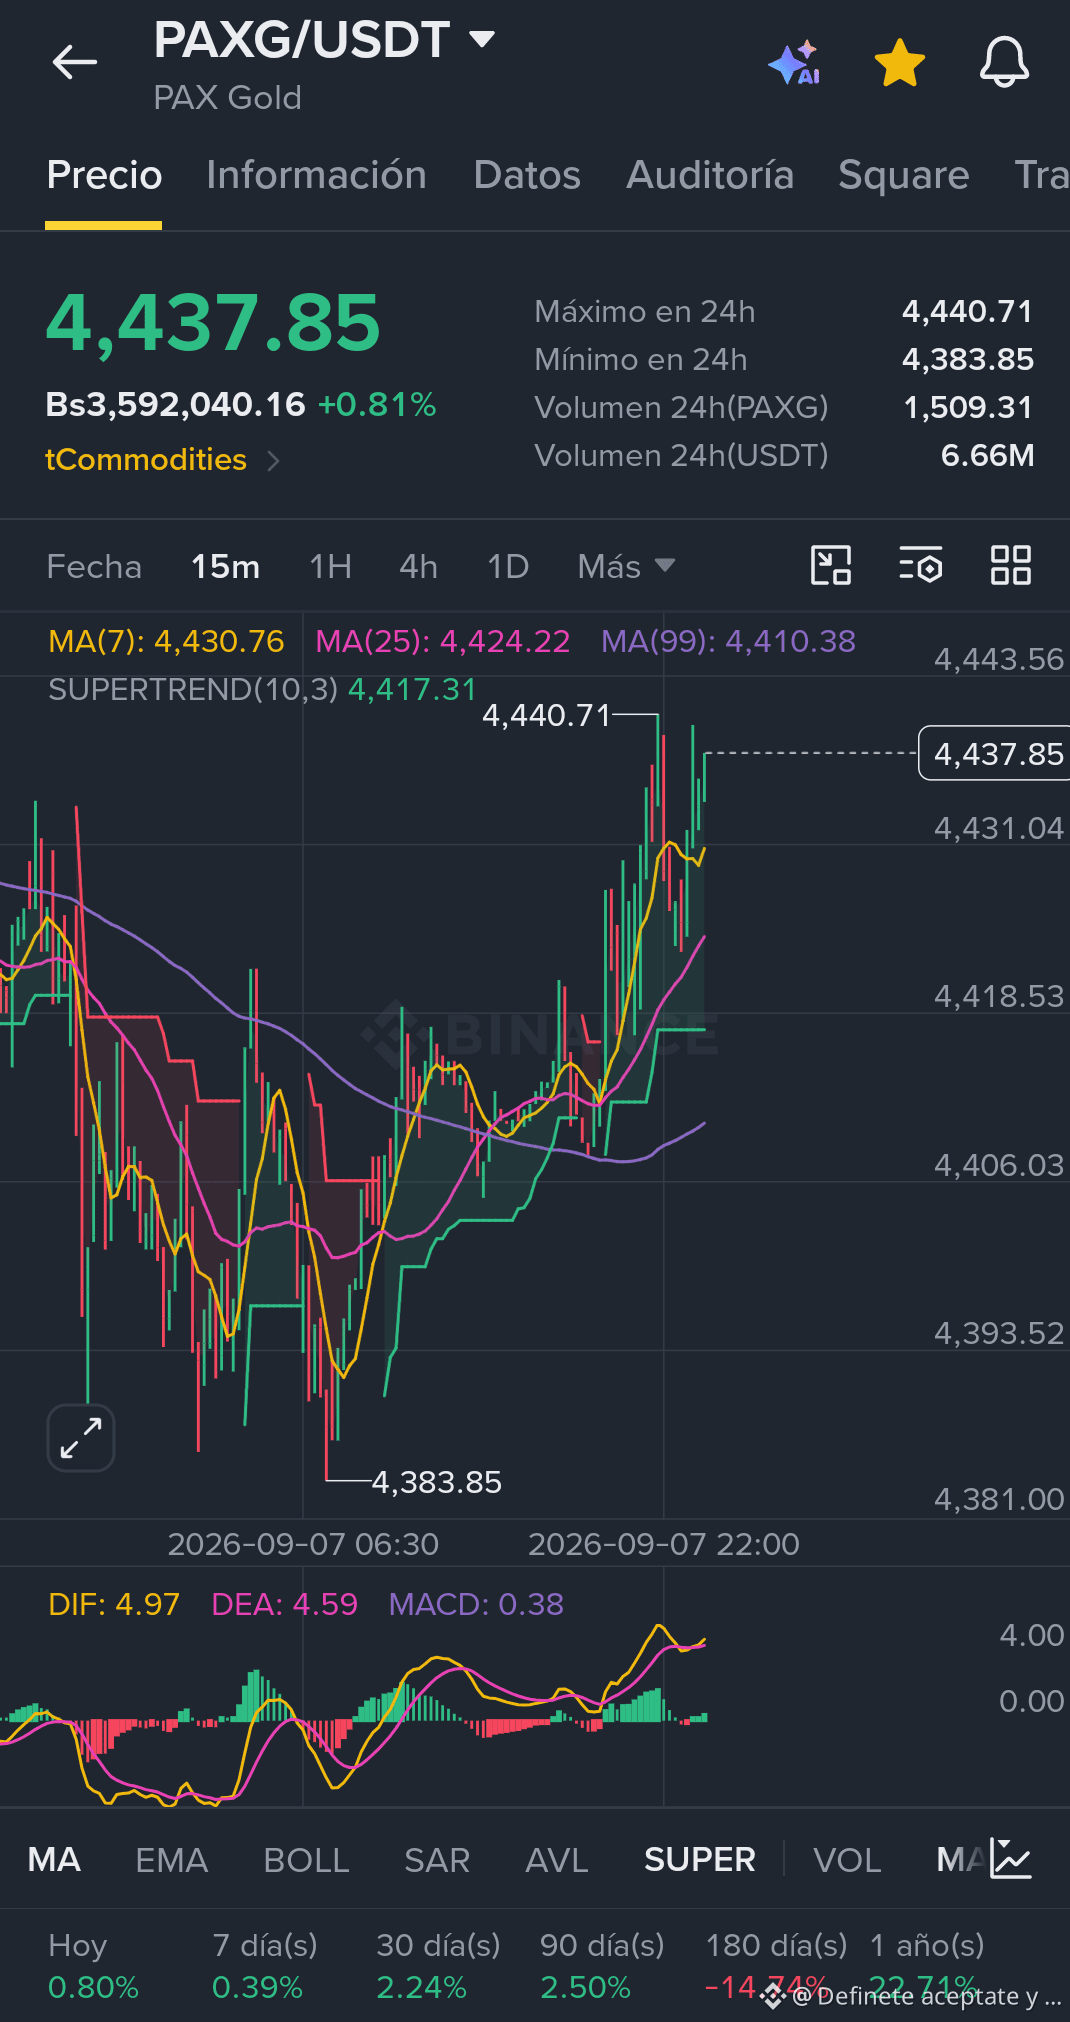The width and height of the screenshot is (1070, 2022).
Task: Open the chart drawing tools icon
Action: (x=831, y=565)
